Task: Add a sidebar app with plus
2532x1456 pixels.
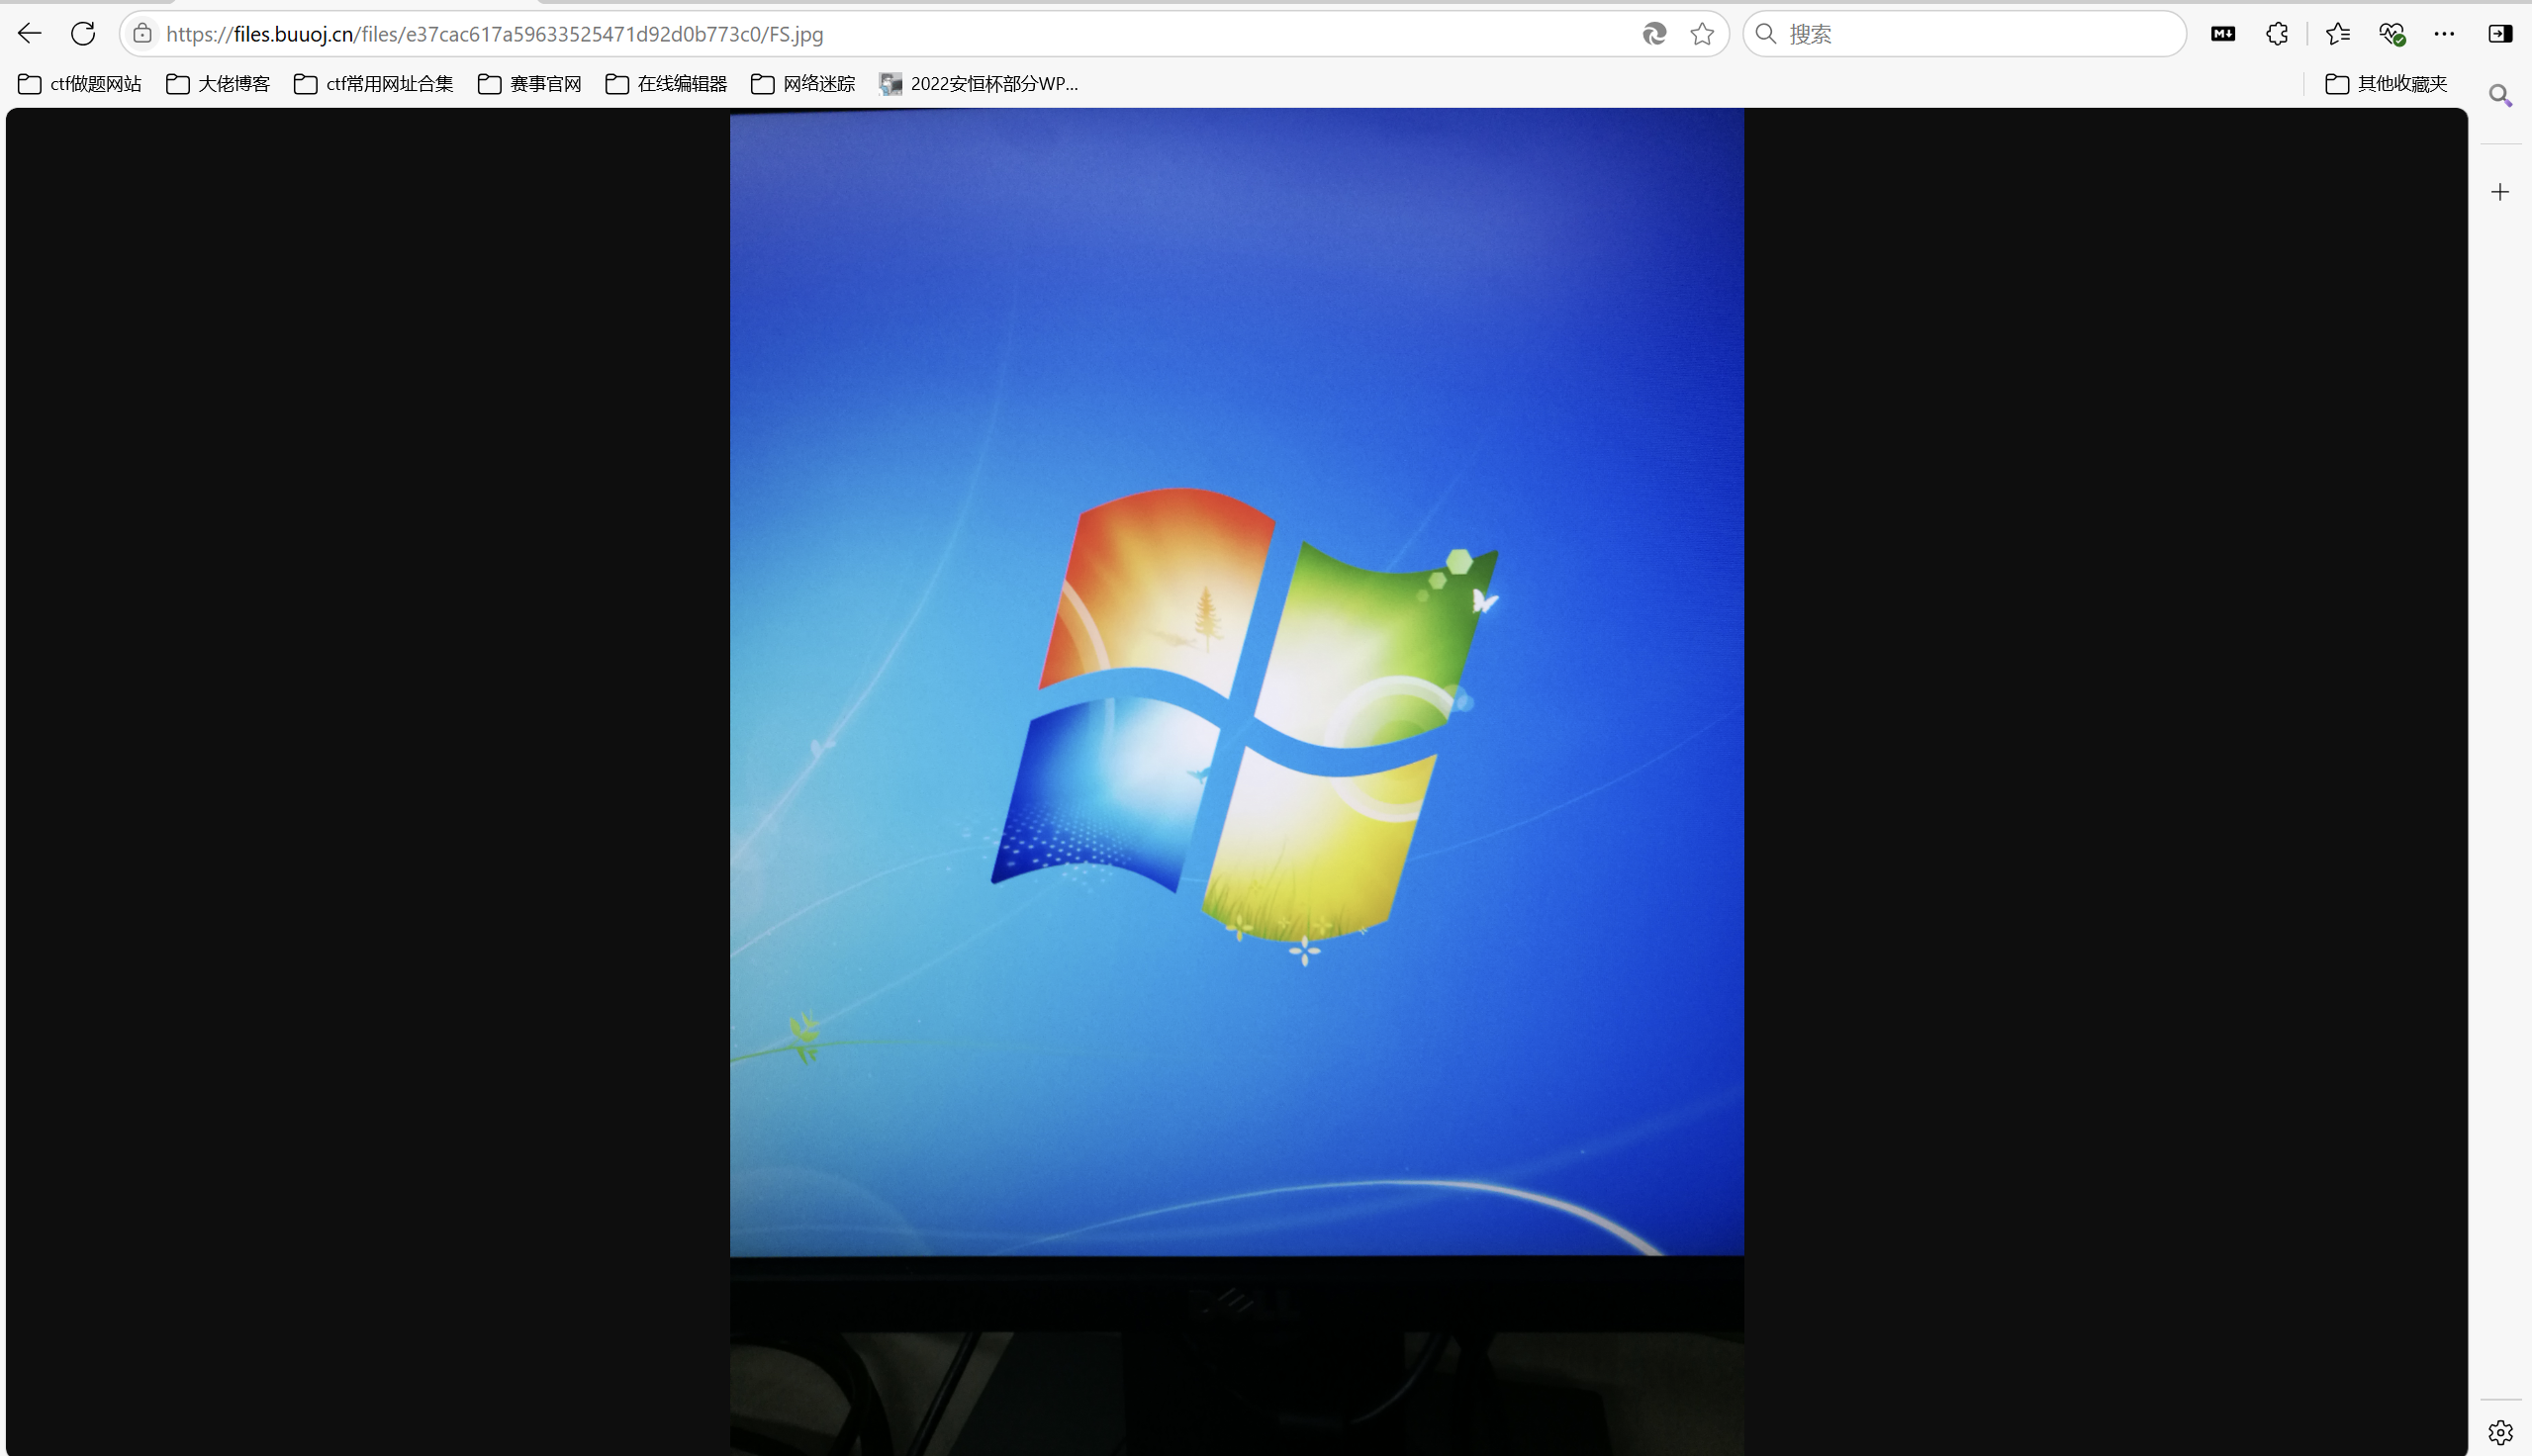Action: click(x=2500, y=192)
